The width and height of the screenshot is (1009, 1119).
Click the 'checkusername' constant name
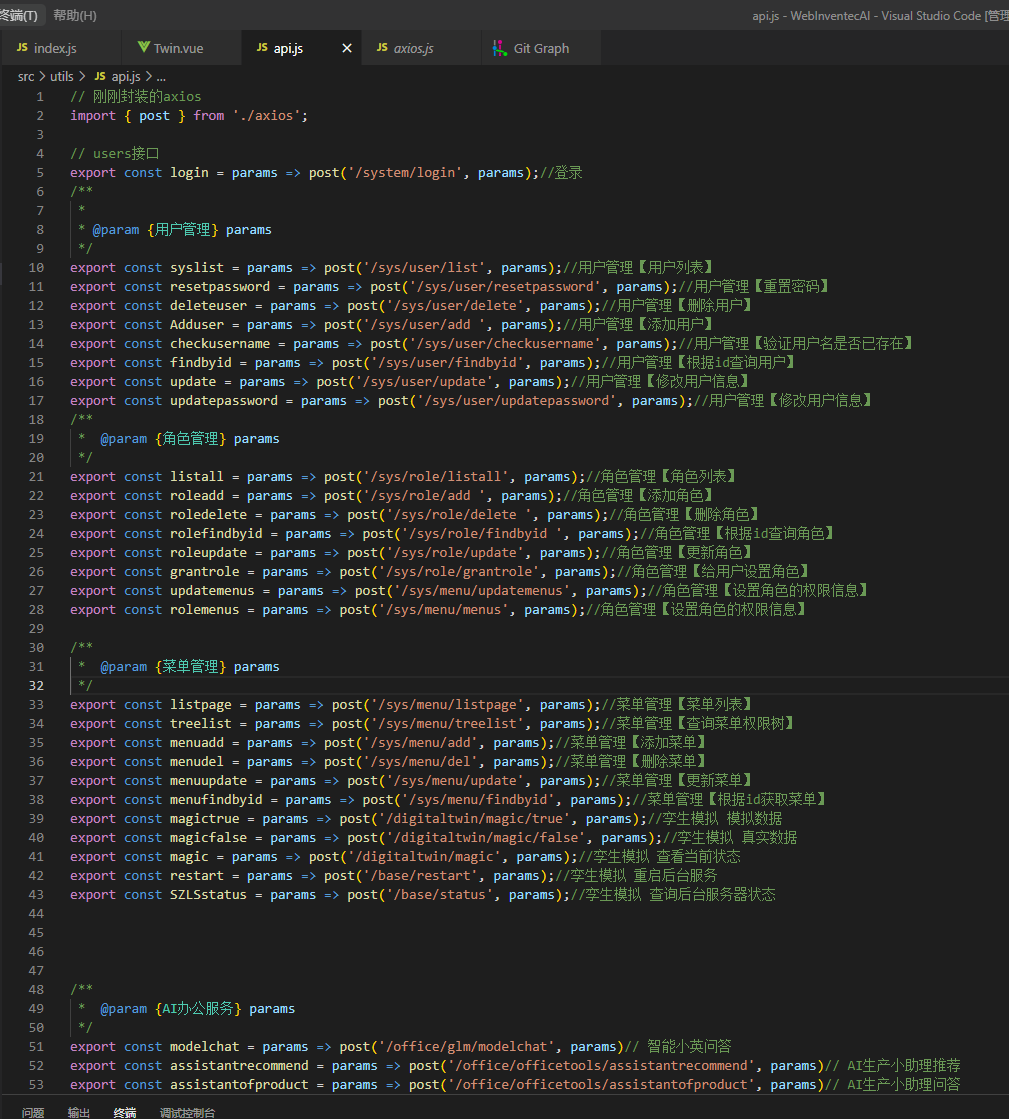(220, 344)
